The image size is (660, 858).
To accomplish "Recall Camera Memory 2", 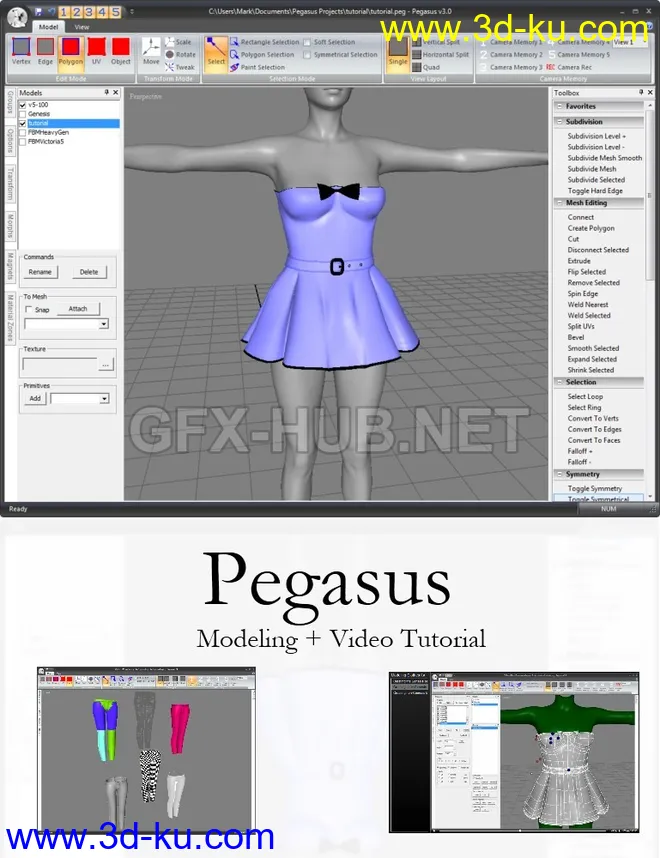I will click(511, 54).
